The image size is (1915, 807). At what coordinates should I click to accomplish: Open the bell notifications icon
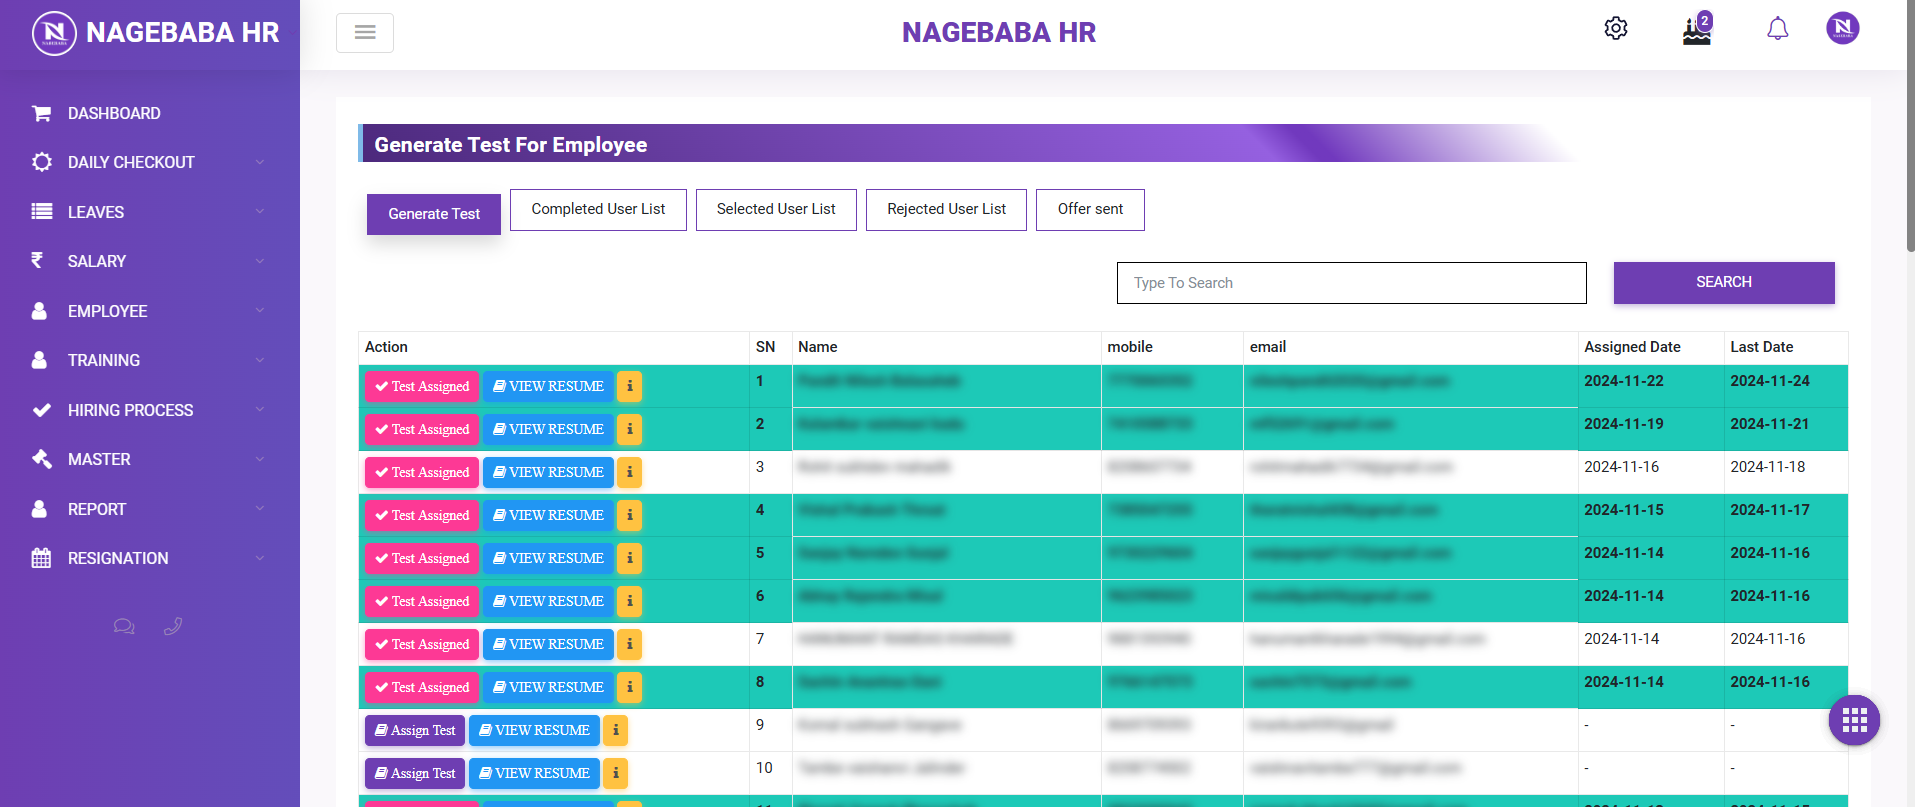(x=1777, y=29)
